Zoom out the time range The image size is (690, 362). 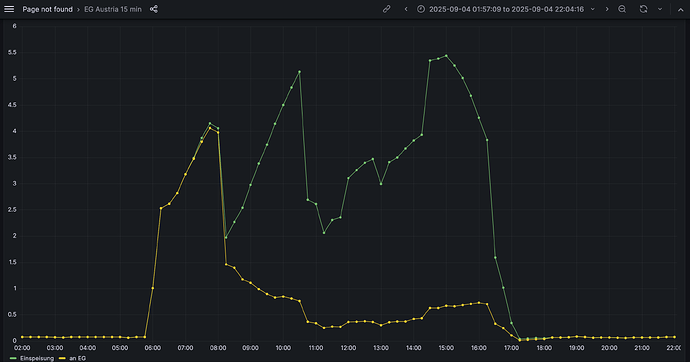pos(622,9)
